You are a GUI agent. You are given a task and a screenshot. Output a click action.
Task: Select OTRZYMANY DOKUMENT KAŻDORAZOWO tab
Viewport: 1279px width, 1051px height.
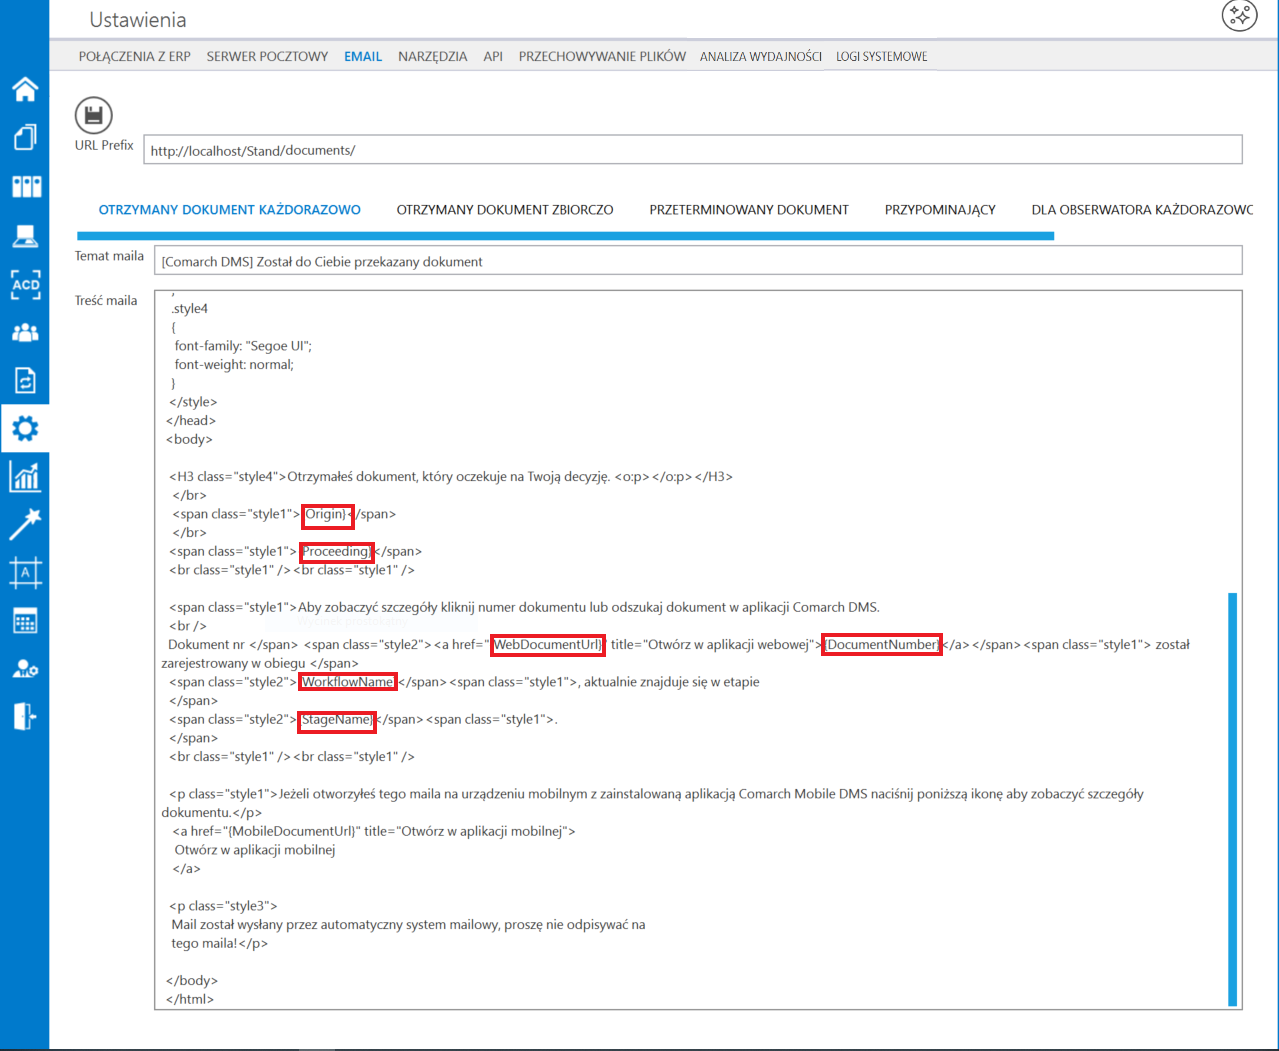click(x=230, y=210)
